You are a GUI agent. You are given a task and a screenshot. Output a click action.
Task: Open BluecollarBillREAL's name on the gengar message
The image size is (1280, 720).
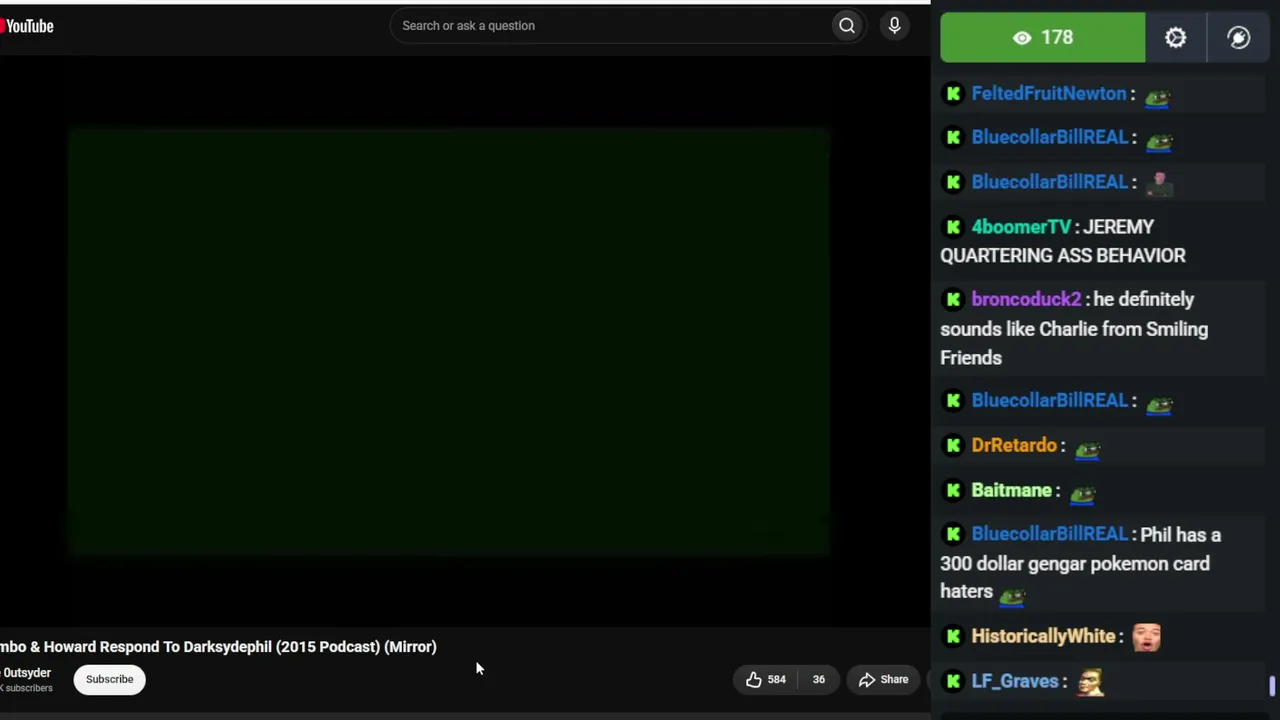(x=1049, y=534)
